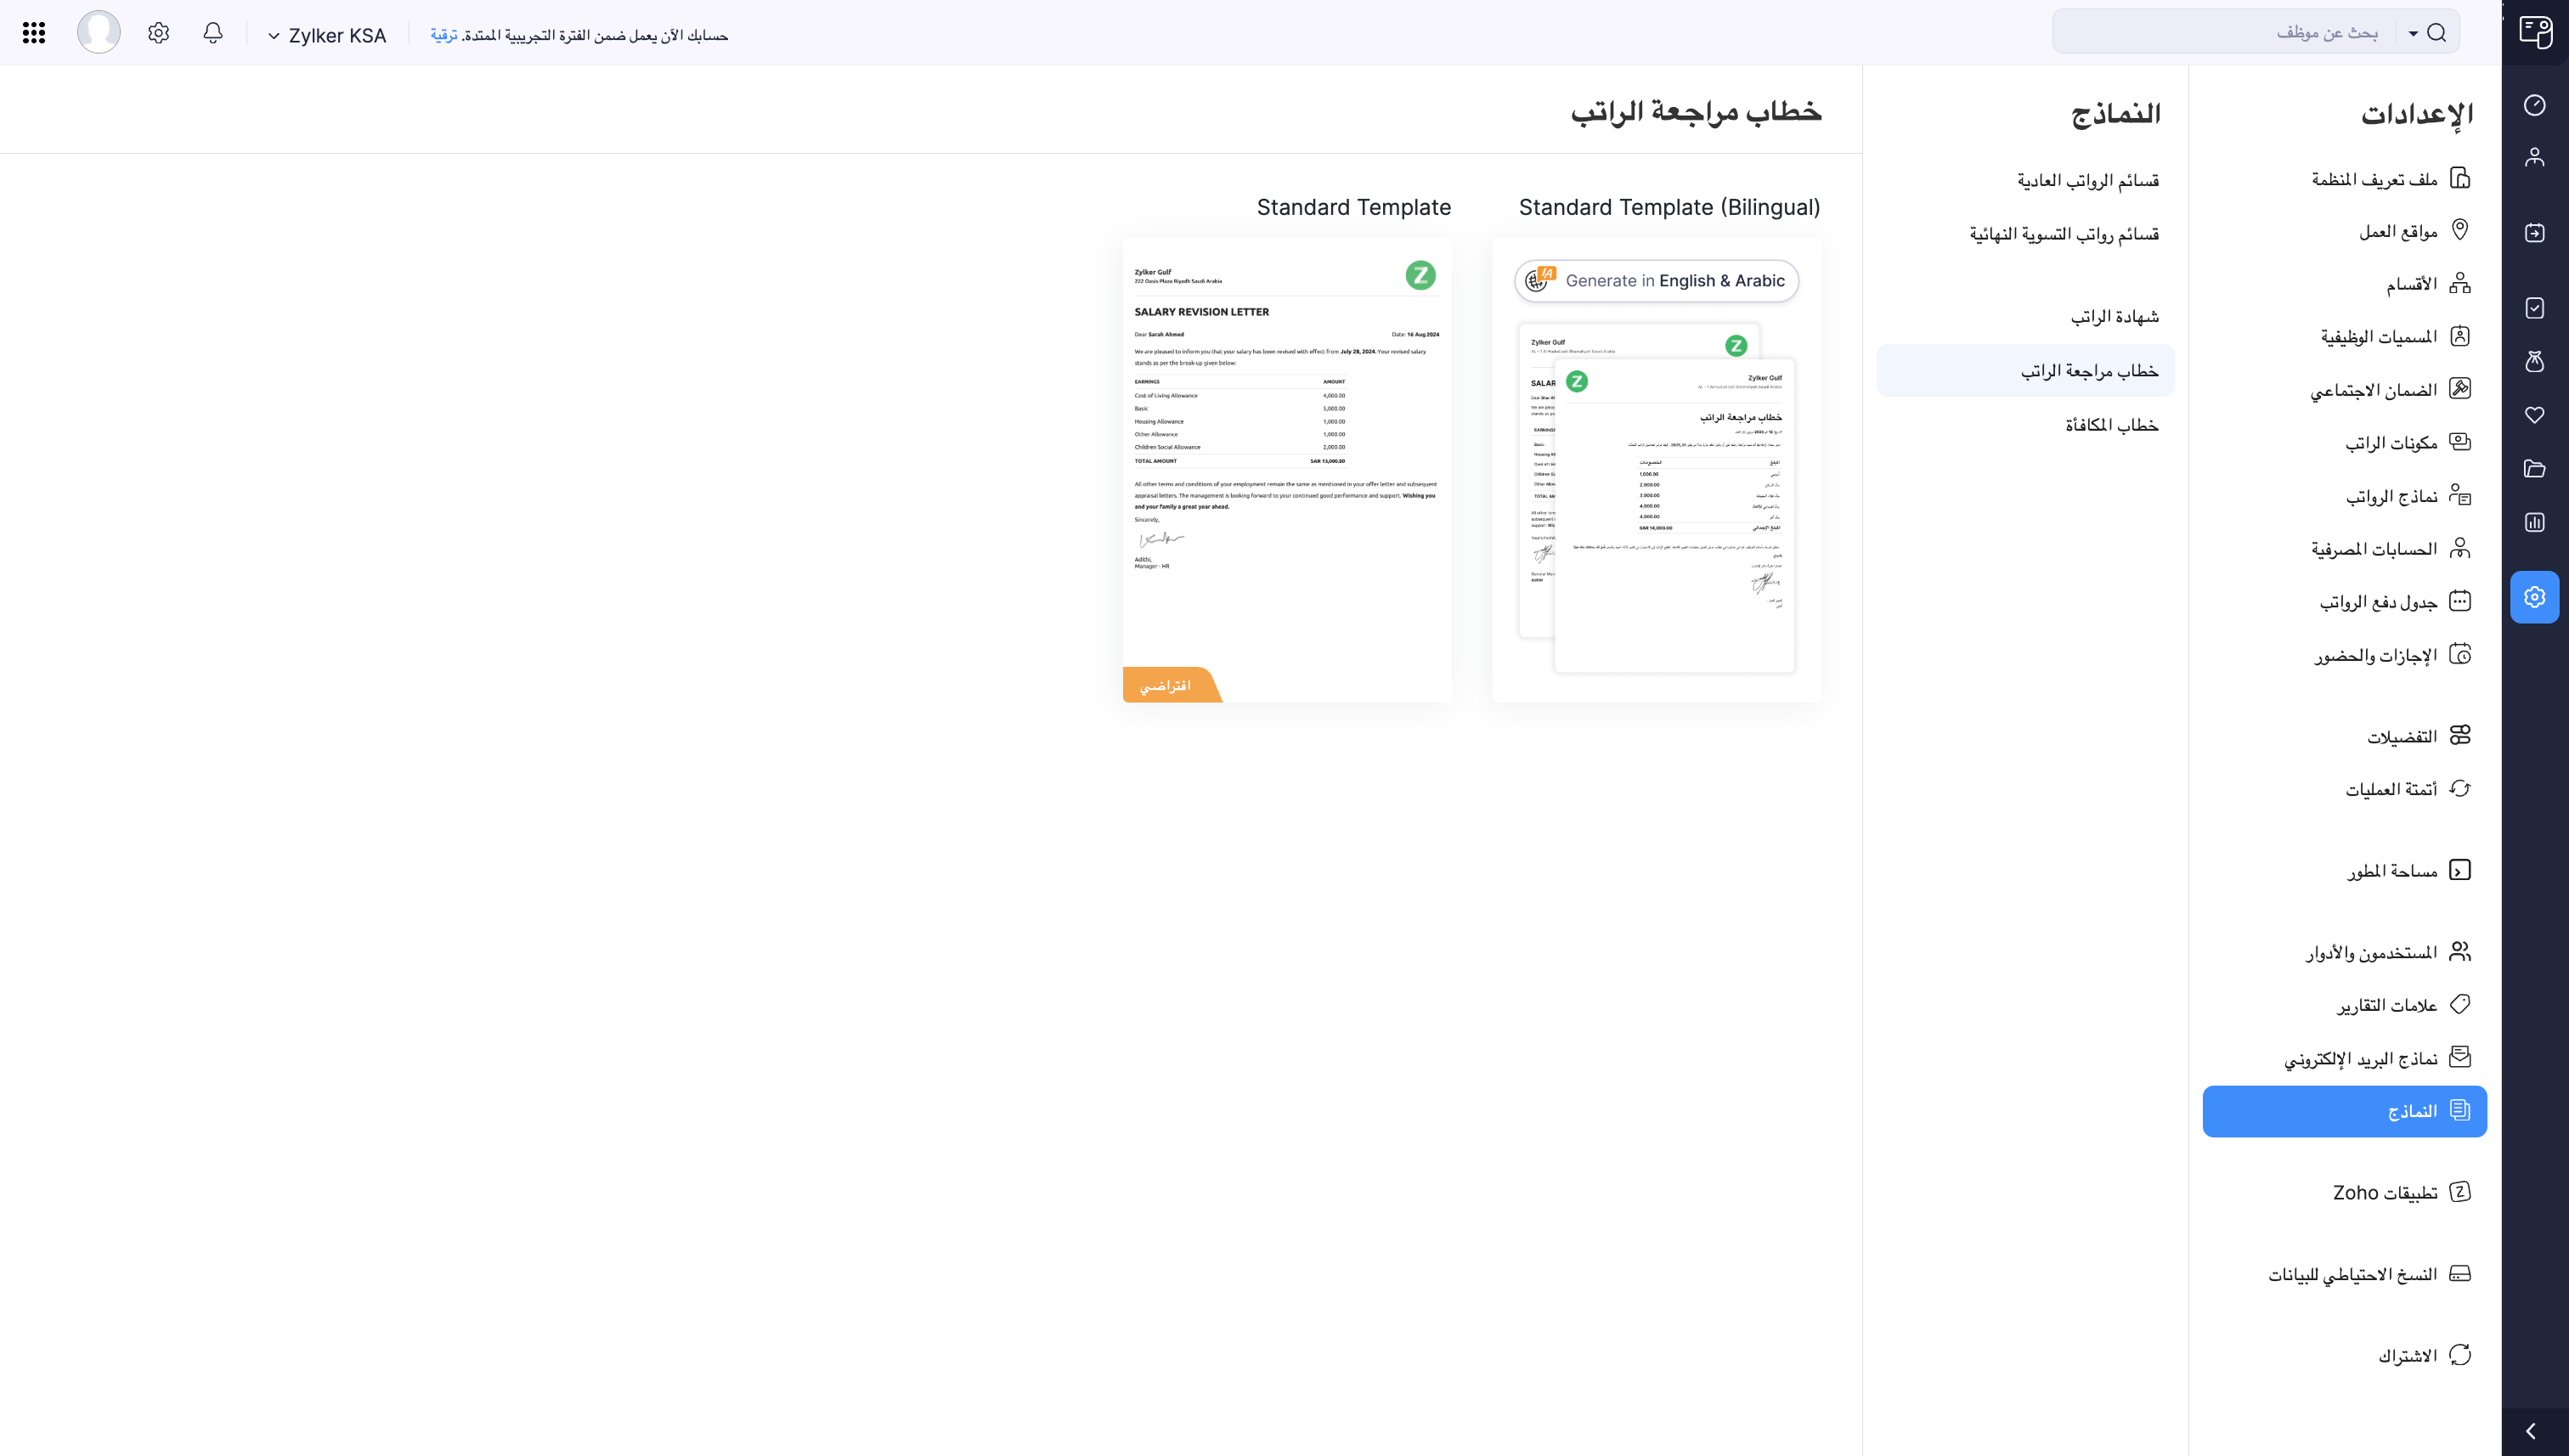Open the Approvals checkbox icon in right rail
2569x1456 pixels.
2535,308
